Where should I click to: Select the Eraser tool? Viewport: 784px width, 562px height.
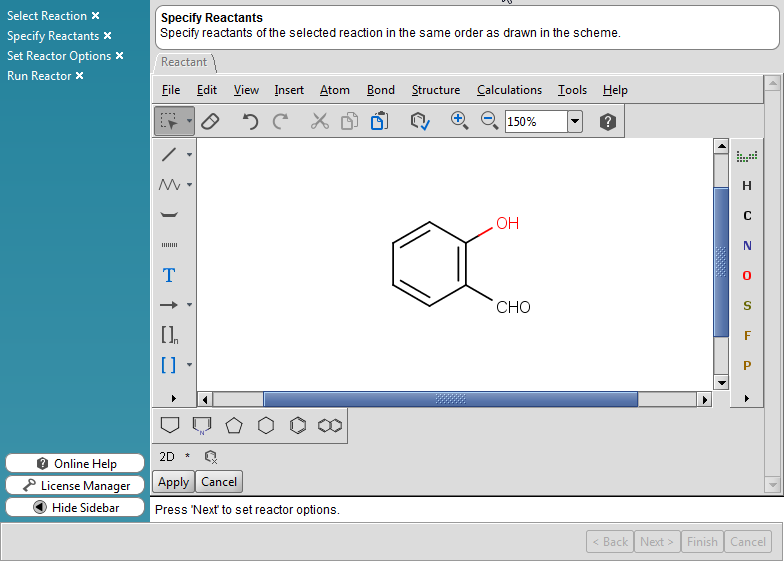[x=210, y=121]
